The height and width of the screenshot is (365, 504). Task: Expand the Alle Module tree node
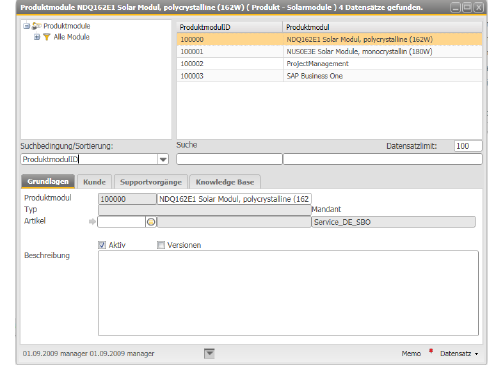(37, 37)
